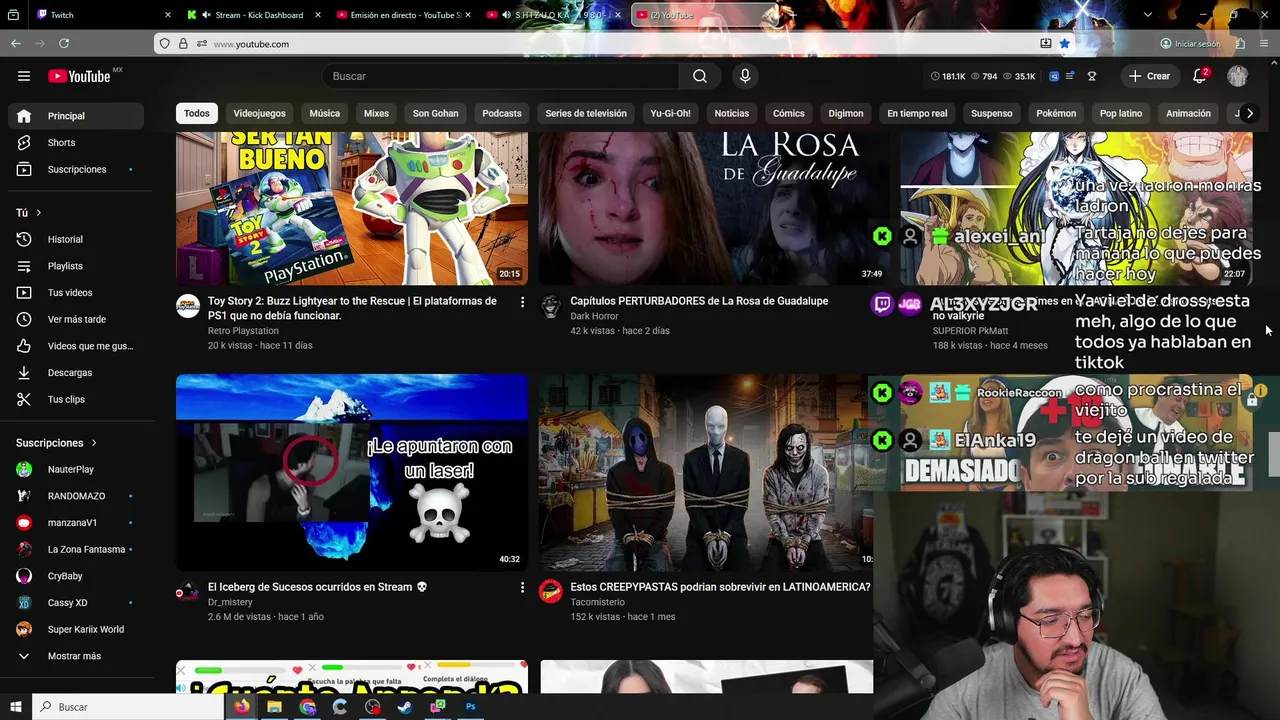Viewport: 1280px width, 720px height.
Task: Click the Crear button
Action: click(1149, 76)
